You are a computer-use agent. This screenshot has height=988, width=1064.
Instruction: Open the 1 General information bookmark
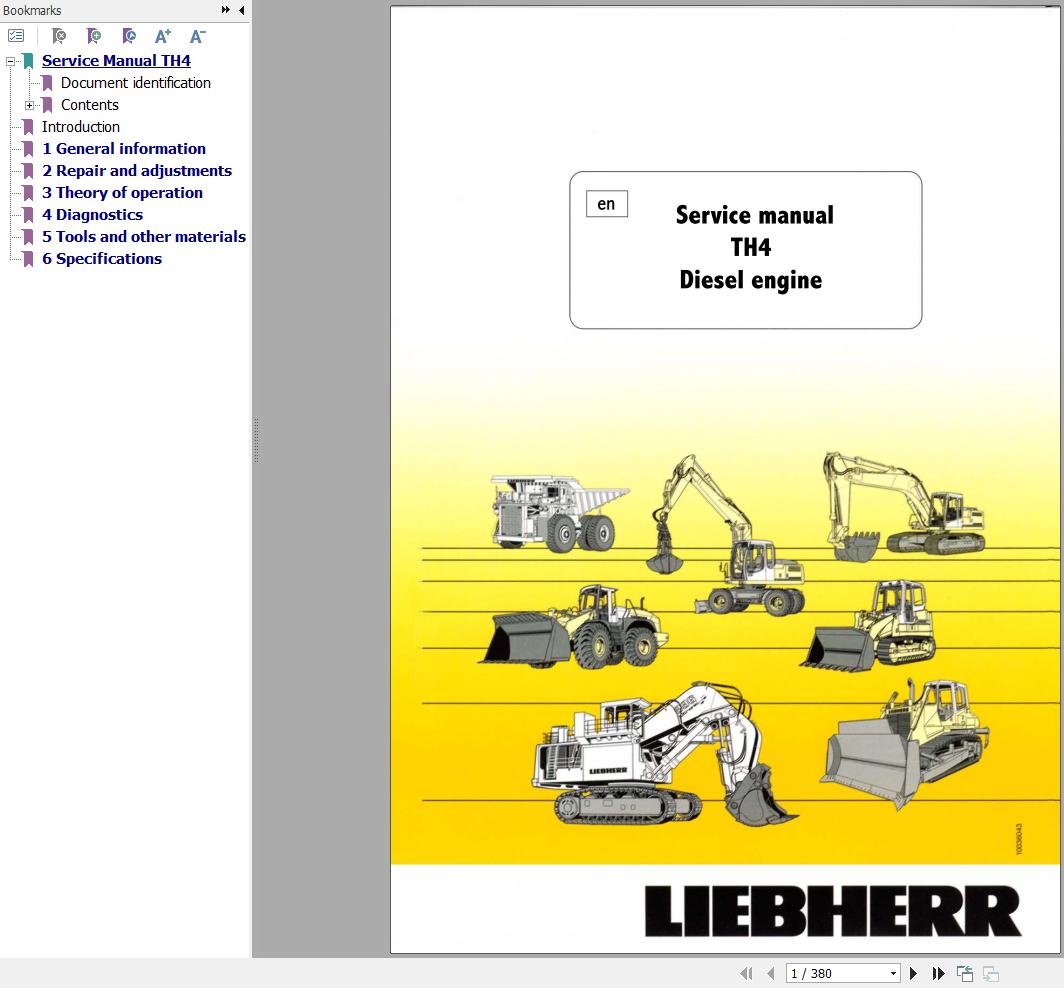tap(124, 149)
